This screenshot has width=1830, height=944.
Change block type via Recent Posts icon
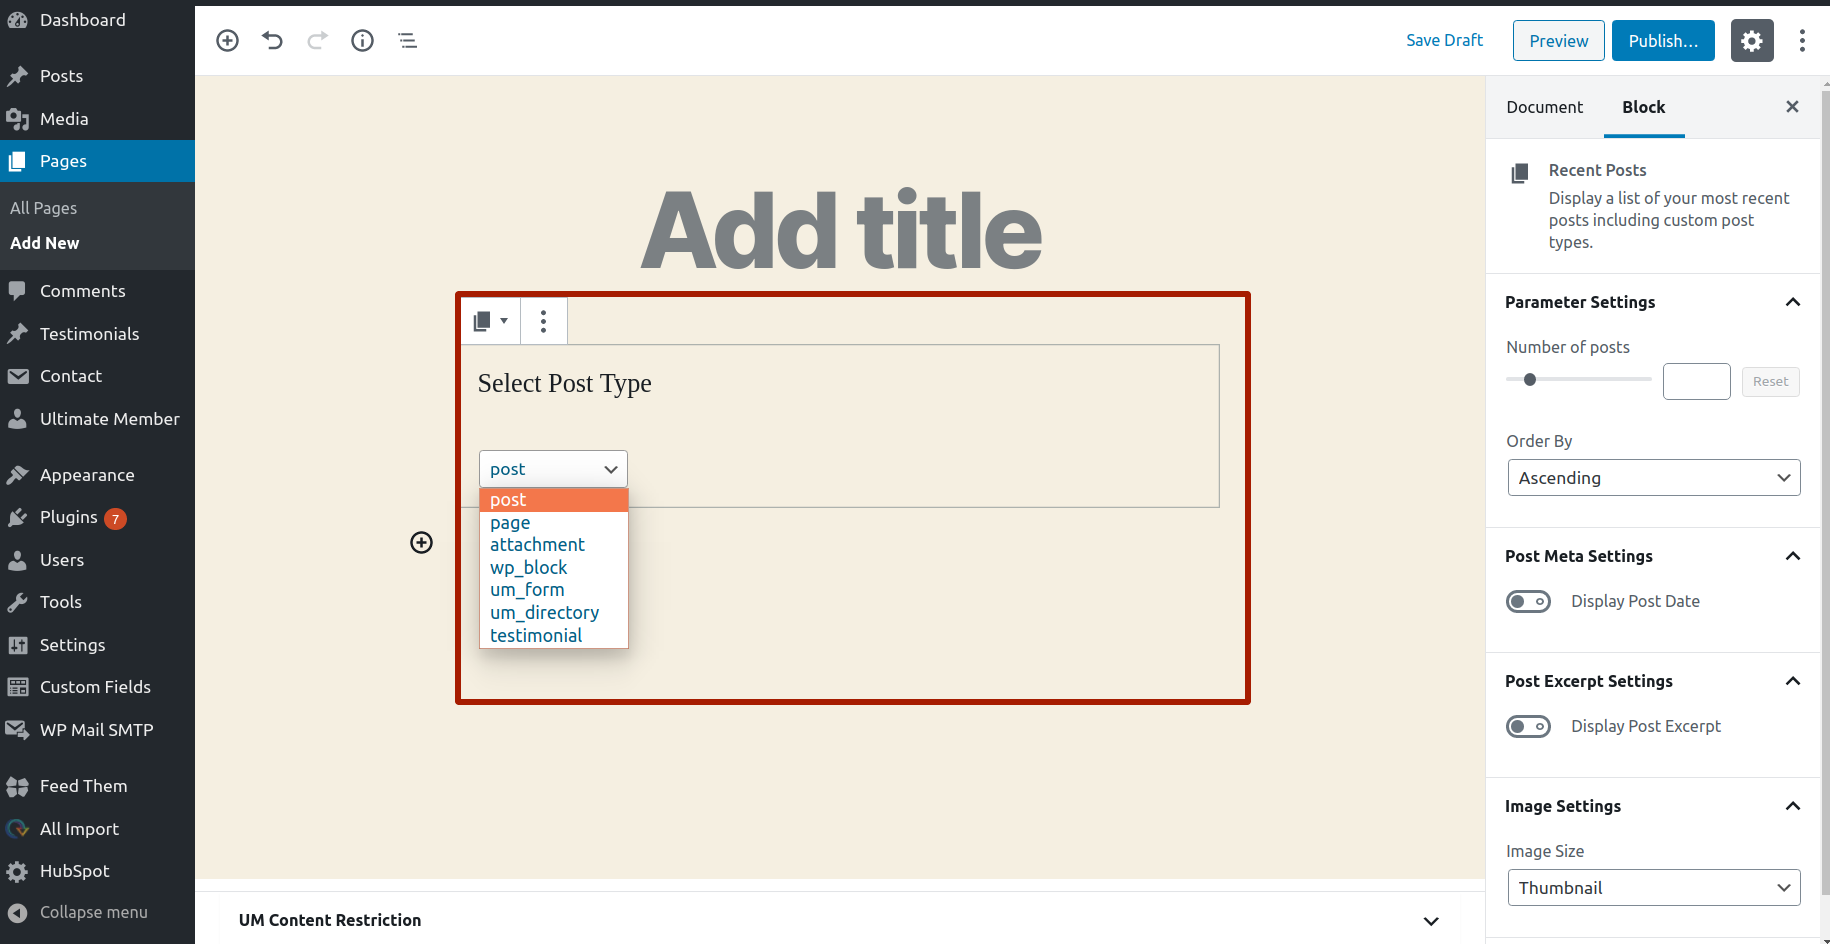coord(490,321)
